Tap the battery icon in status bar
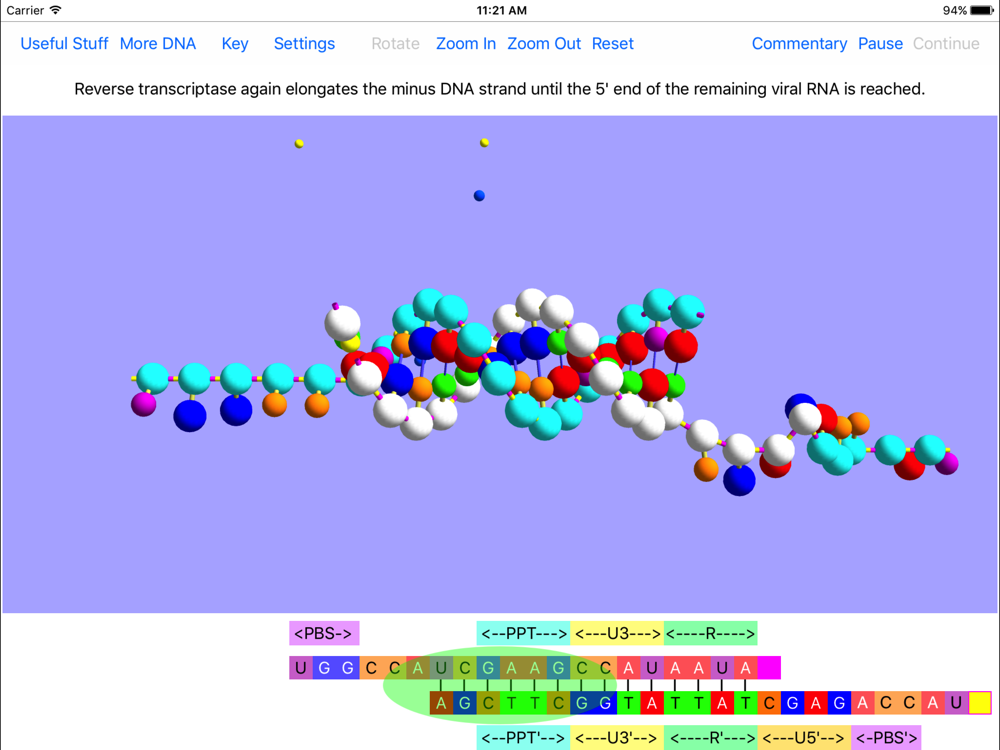This screenshot has width=1000, height=750. [982, 10]
